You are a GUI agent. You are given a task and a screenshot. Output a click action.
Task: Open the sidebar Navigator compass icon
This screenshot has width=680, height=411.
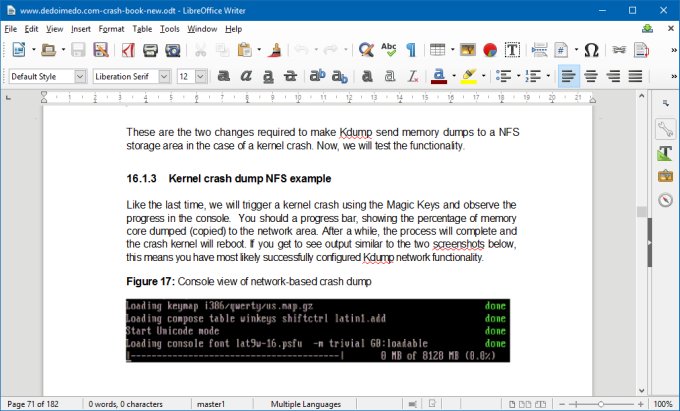[x=665, y=200]
